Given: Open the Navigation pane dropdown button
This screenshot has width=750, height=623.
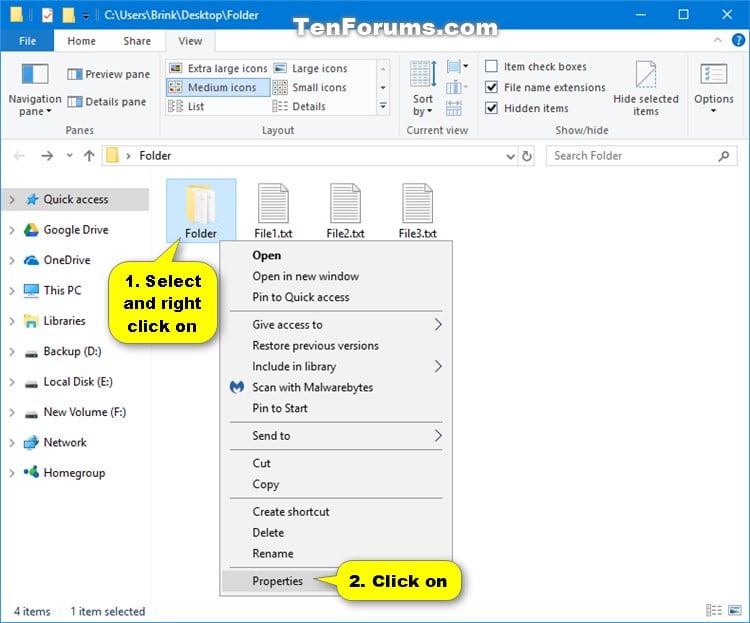Looking at the screenshot, I should point(34,89).
